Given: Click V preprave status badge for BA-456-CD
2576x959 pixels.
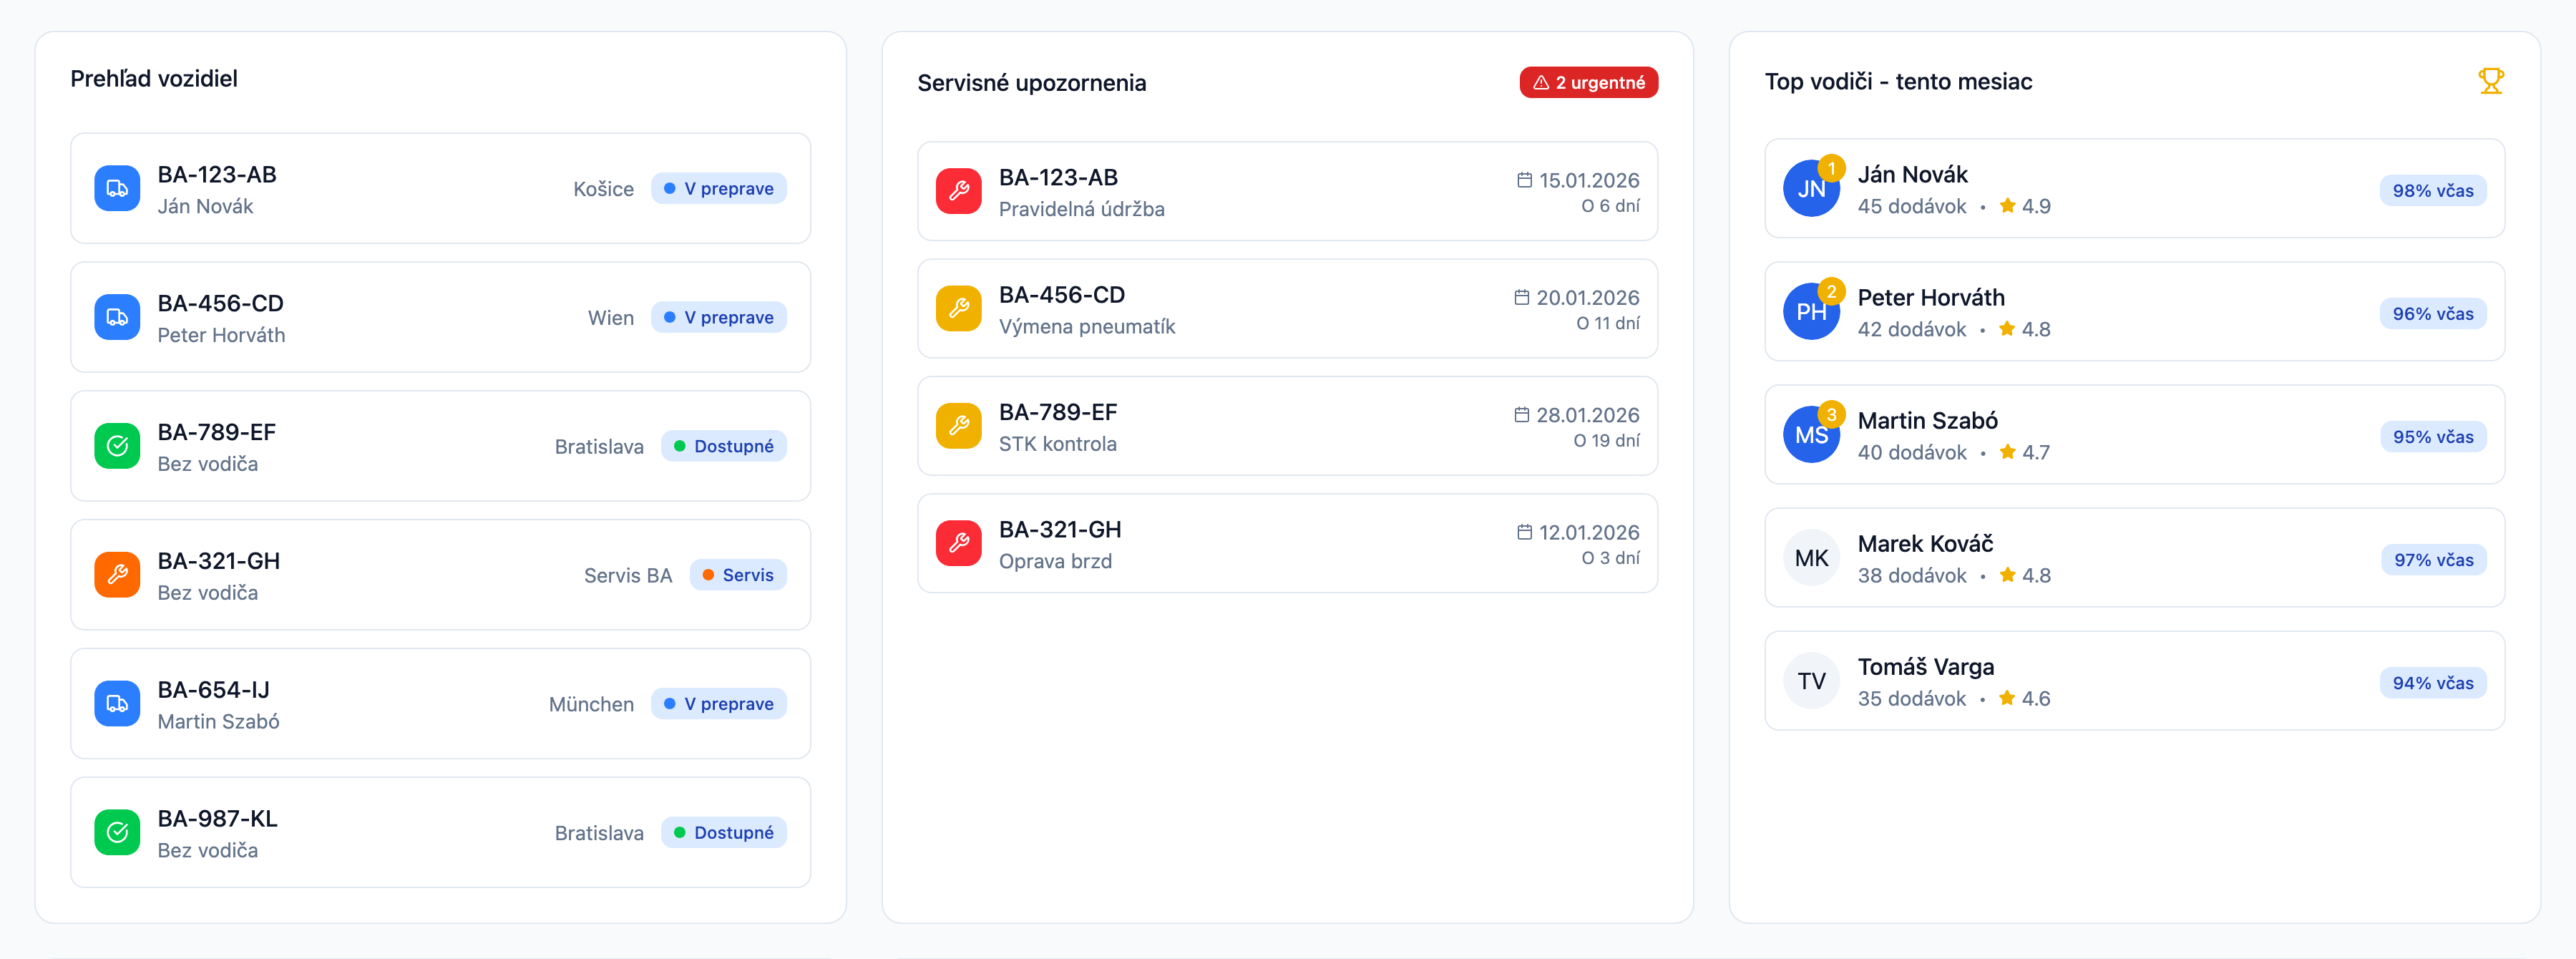Looking at the screenshot, I should pyautogui.click(x=718, y=318).
